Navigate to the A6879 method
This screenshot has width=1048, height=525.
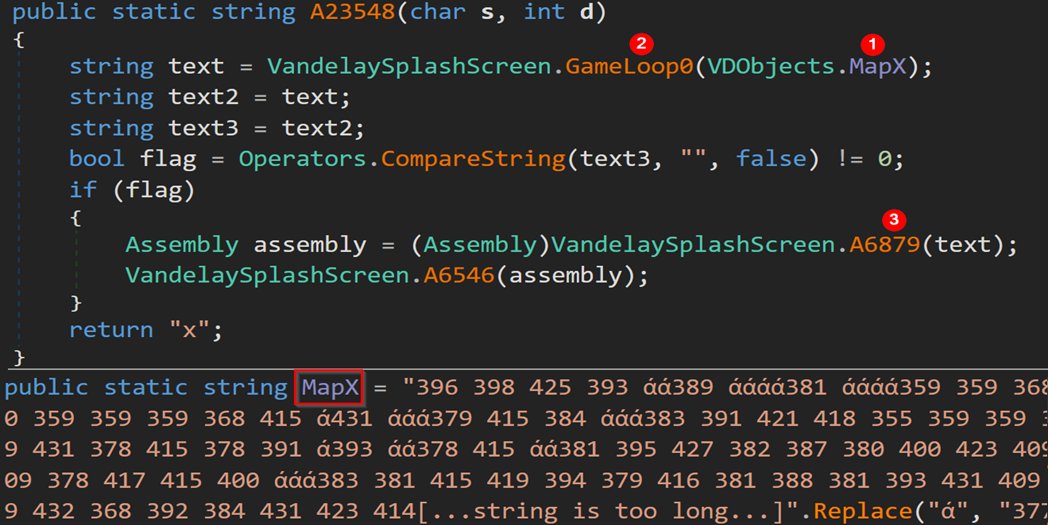885,244
